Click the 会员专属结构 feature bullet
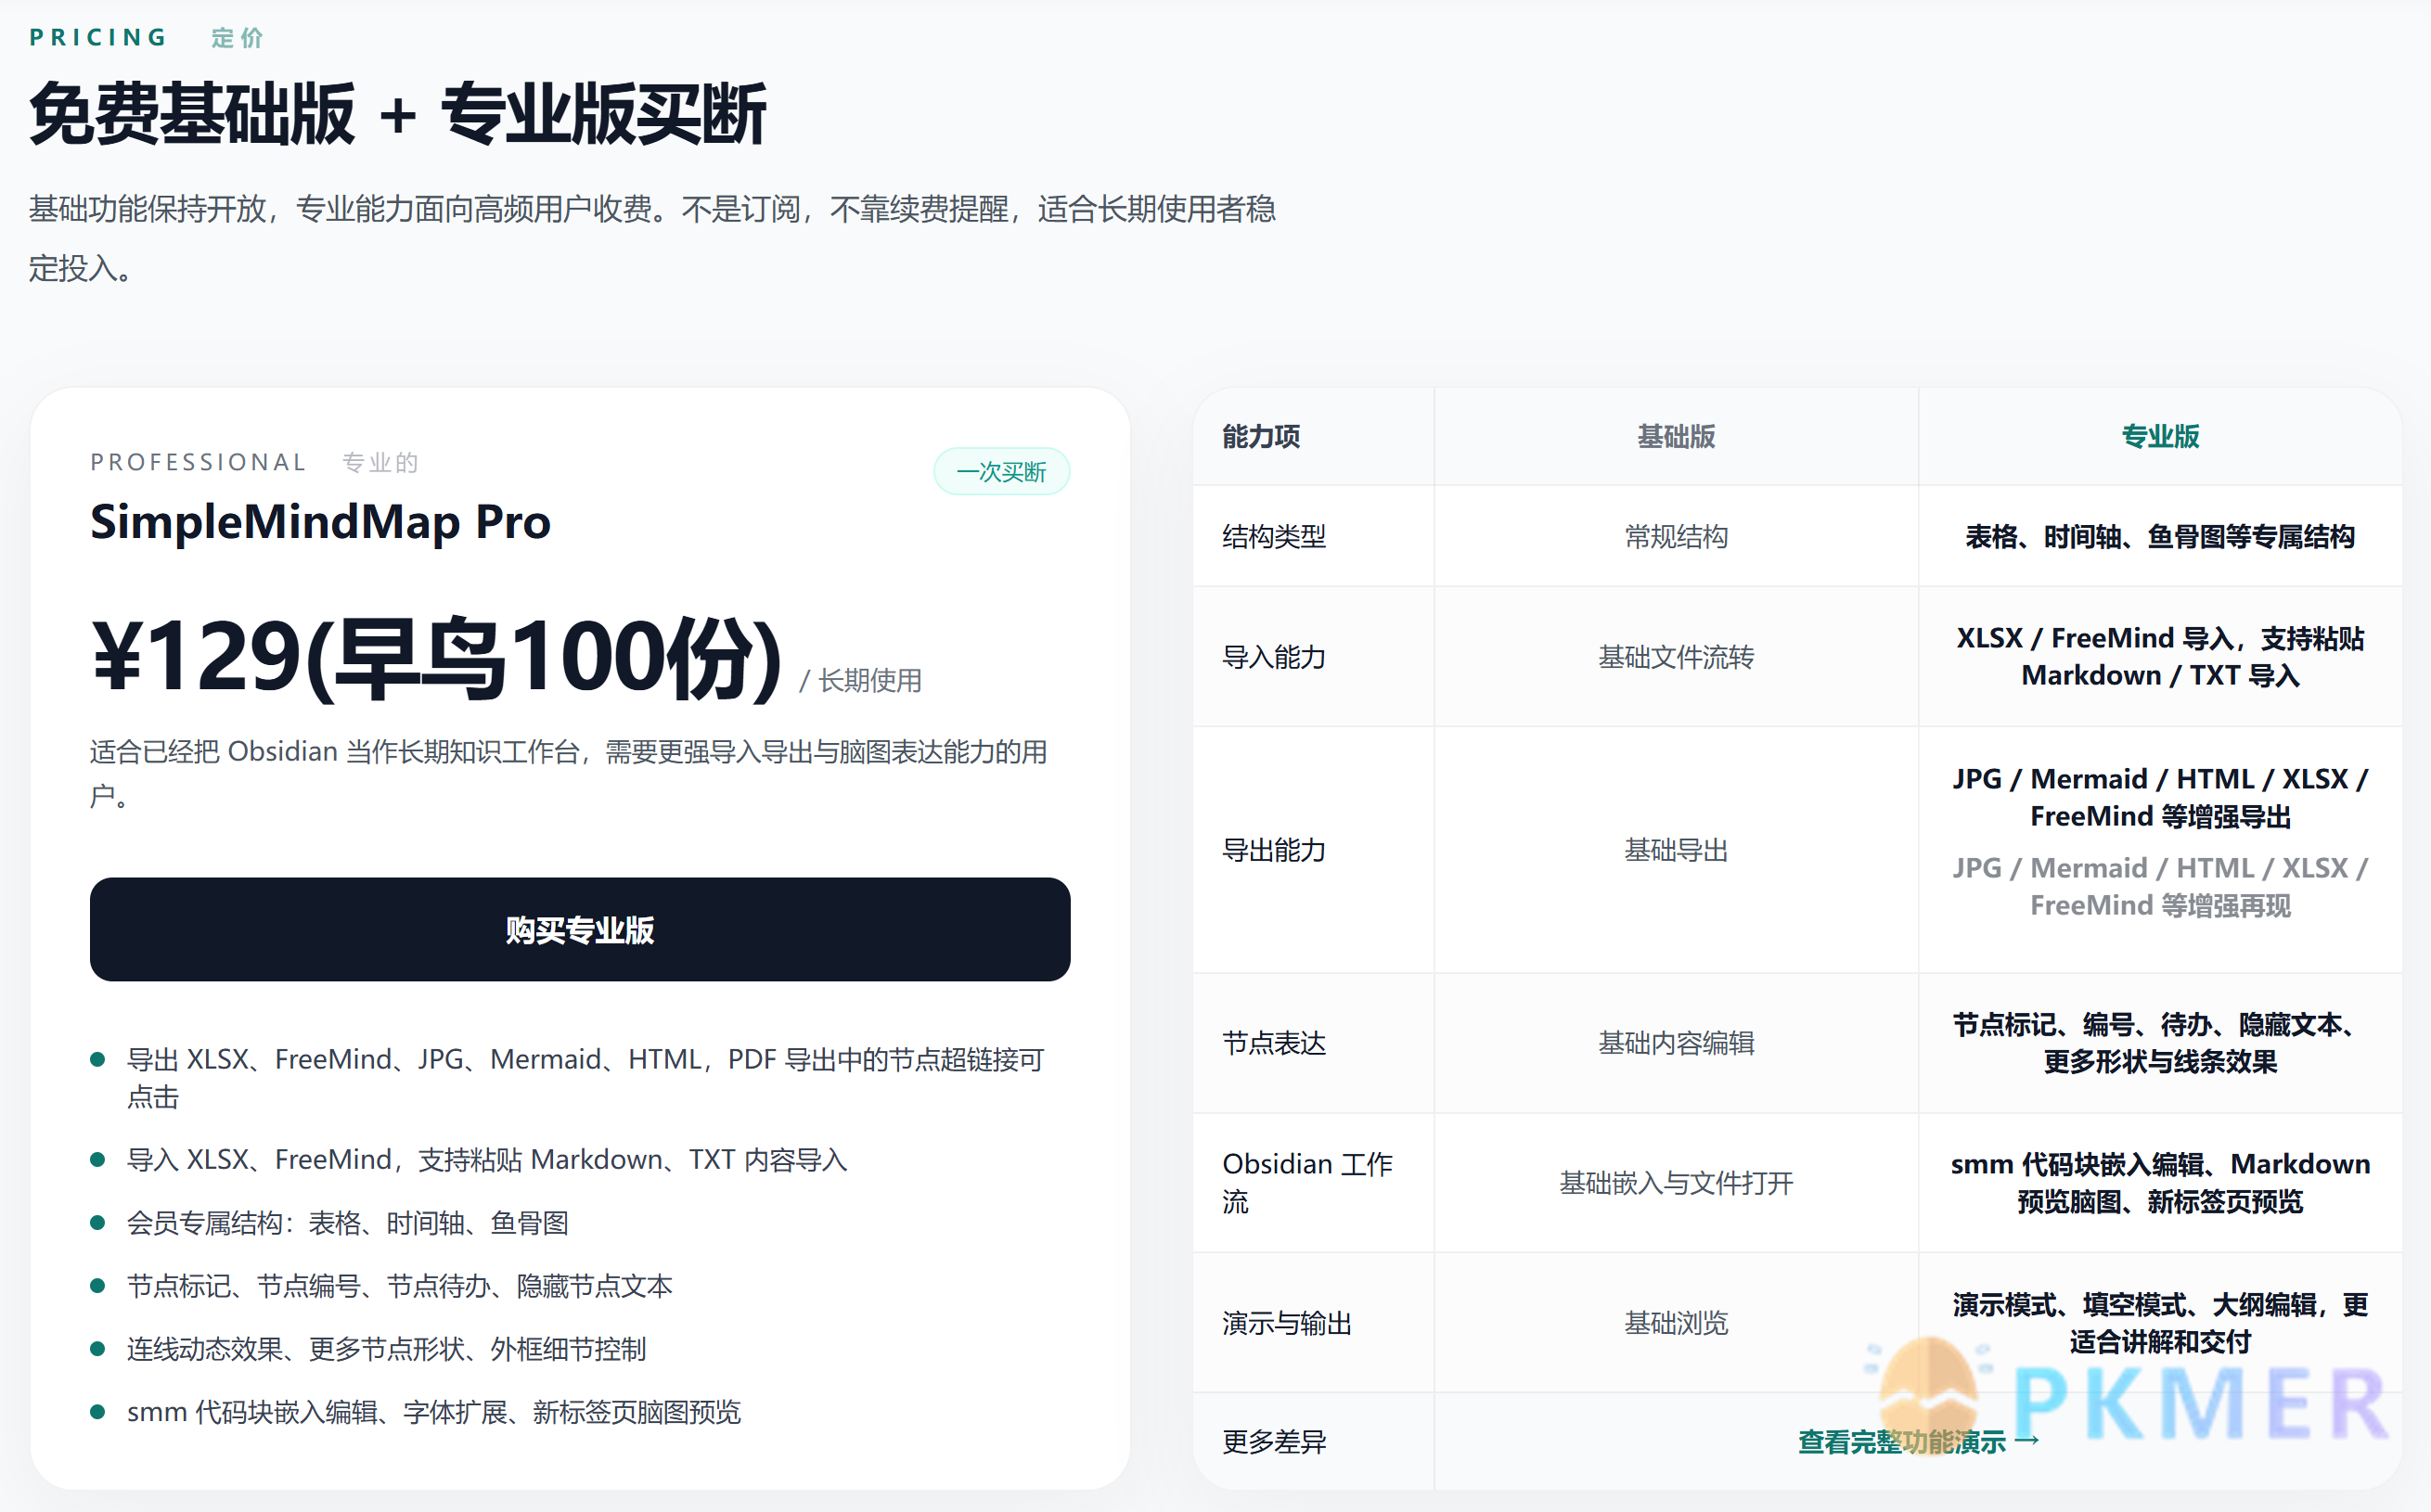 (348, 1222)
